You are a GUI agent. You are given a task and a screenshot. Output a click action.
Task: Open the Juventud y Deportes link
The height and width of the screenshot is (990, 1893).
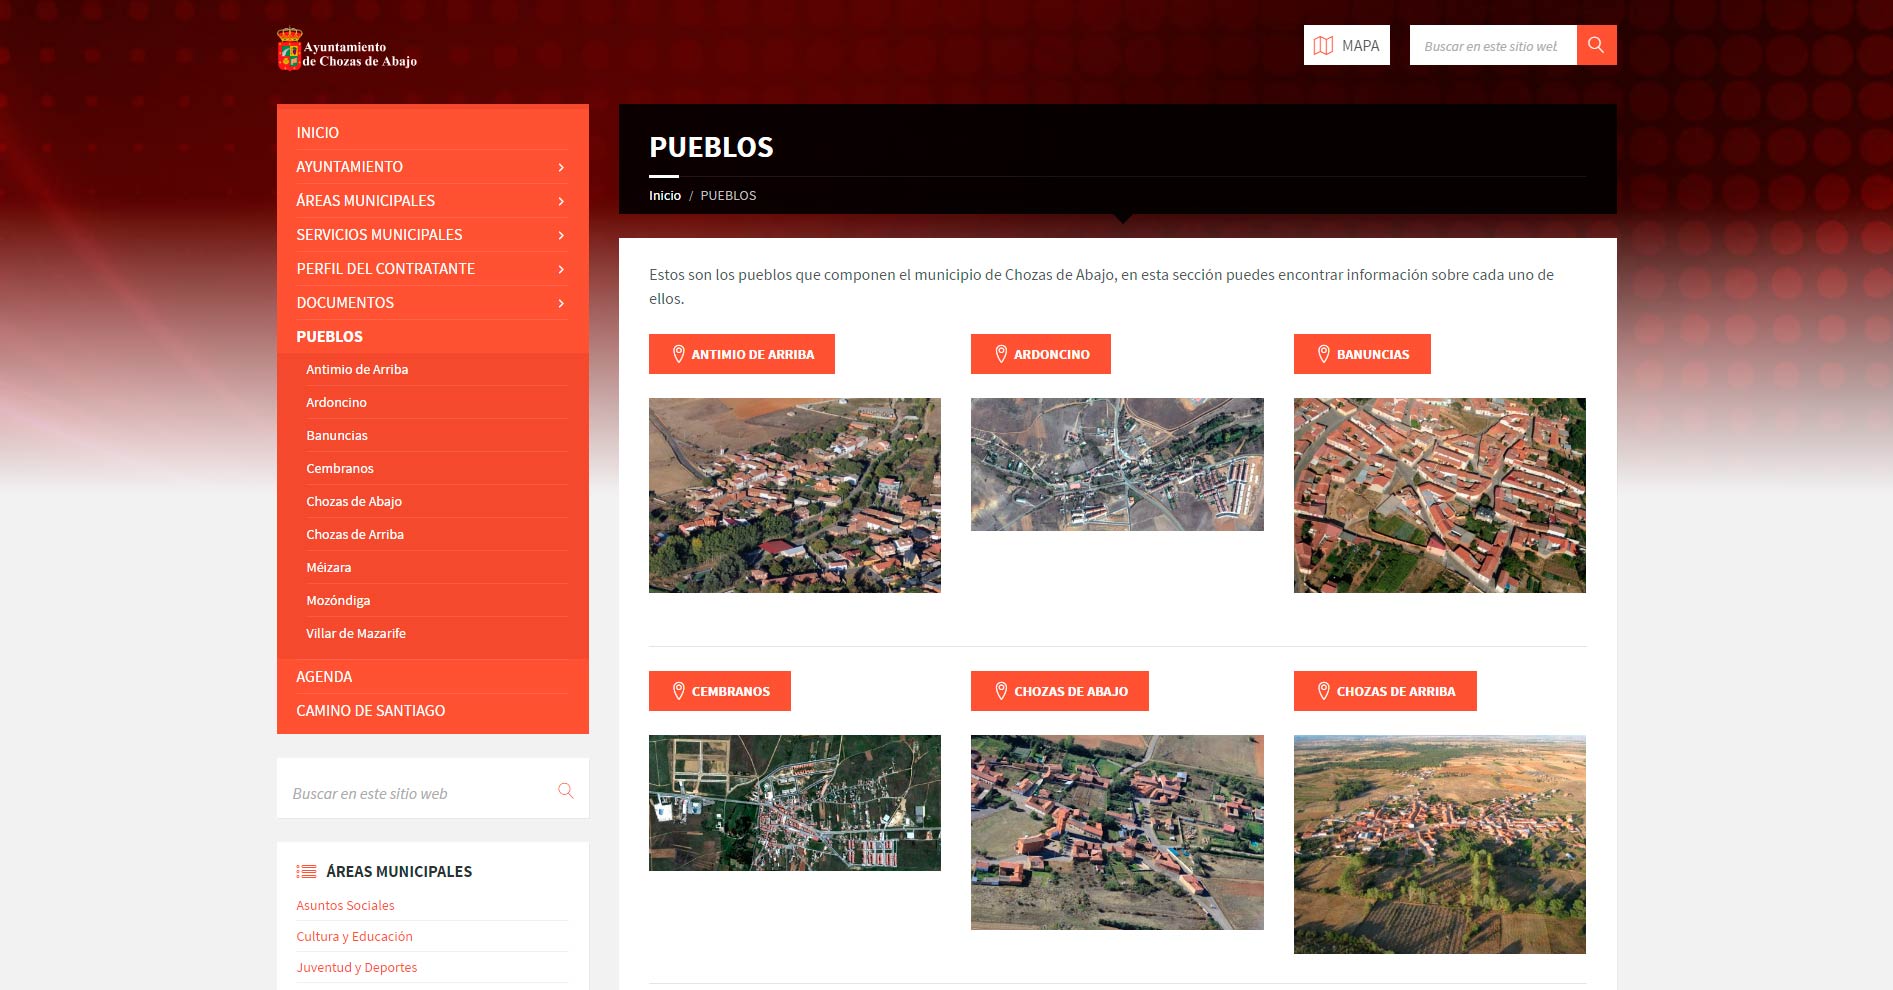click(356, 967)
